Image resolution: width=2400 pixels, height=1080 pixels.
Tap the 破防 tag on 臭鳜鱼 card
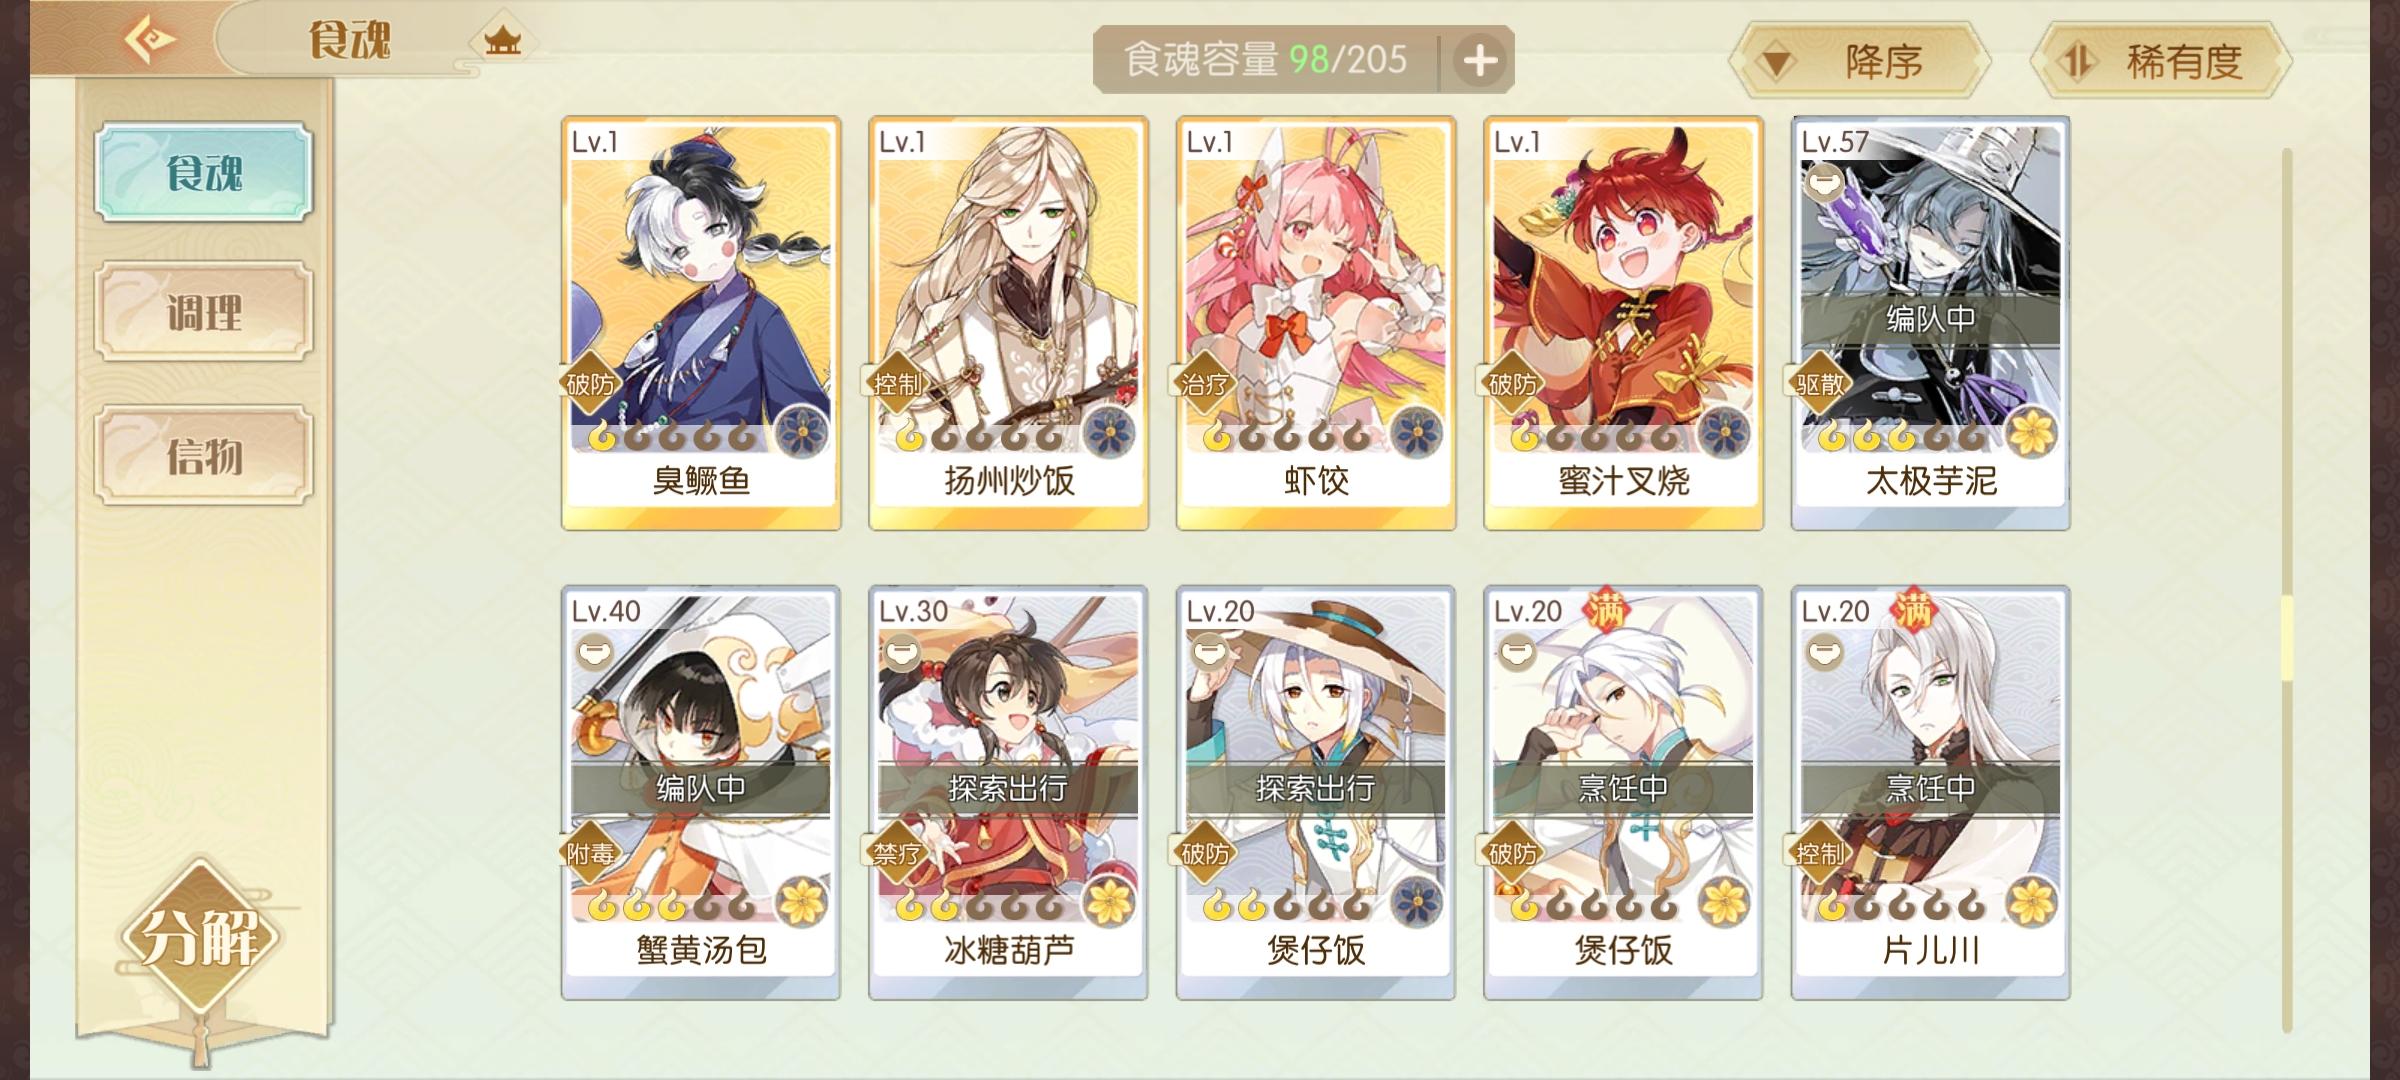coord(590,384)
